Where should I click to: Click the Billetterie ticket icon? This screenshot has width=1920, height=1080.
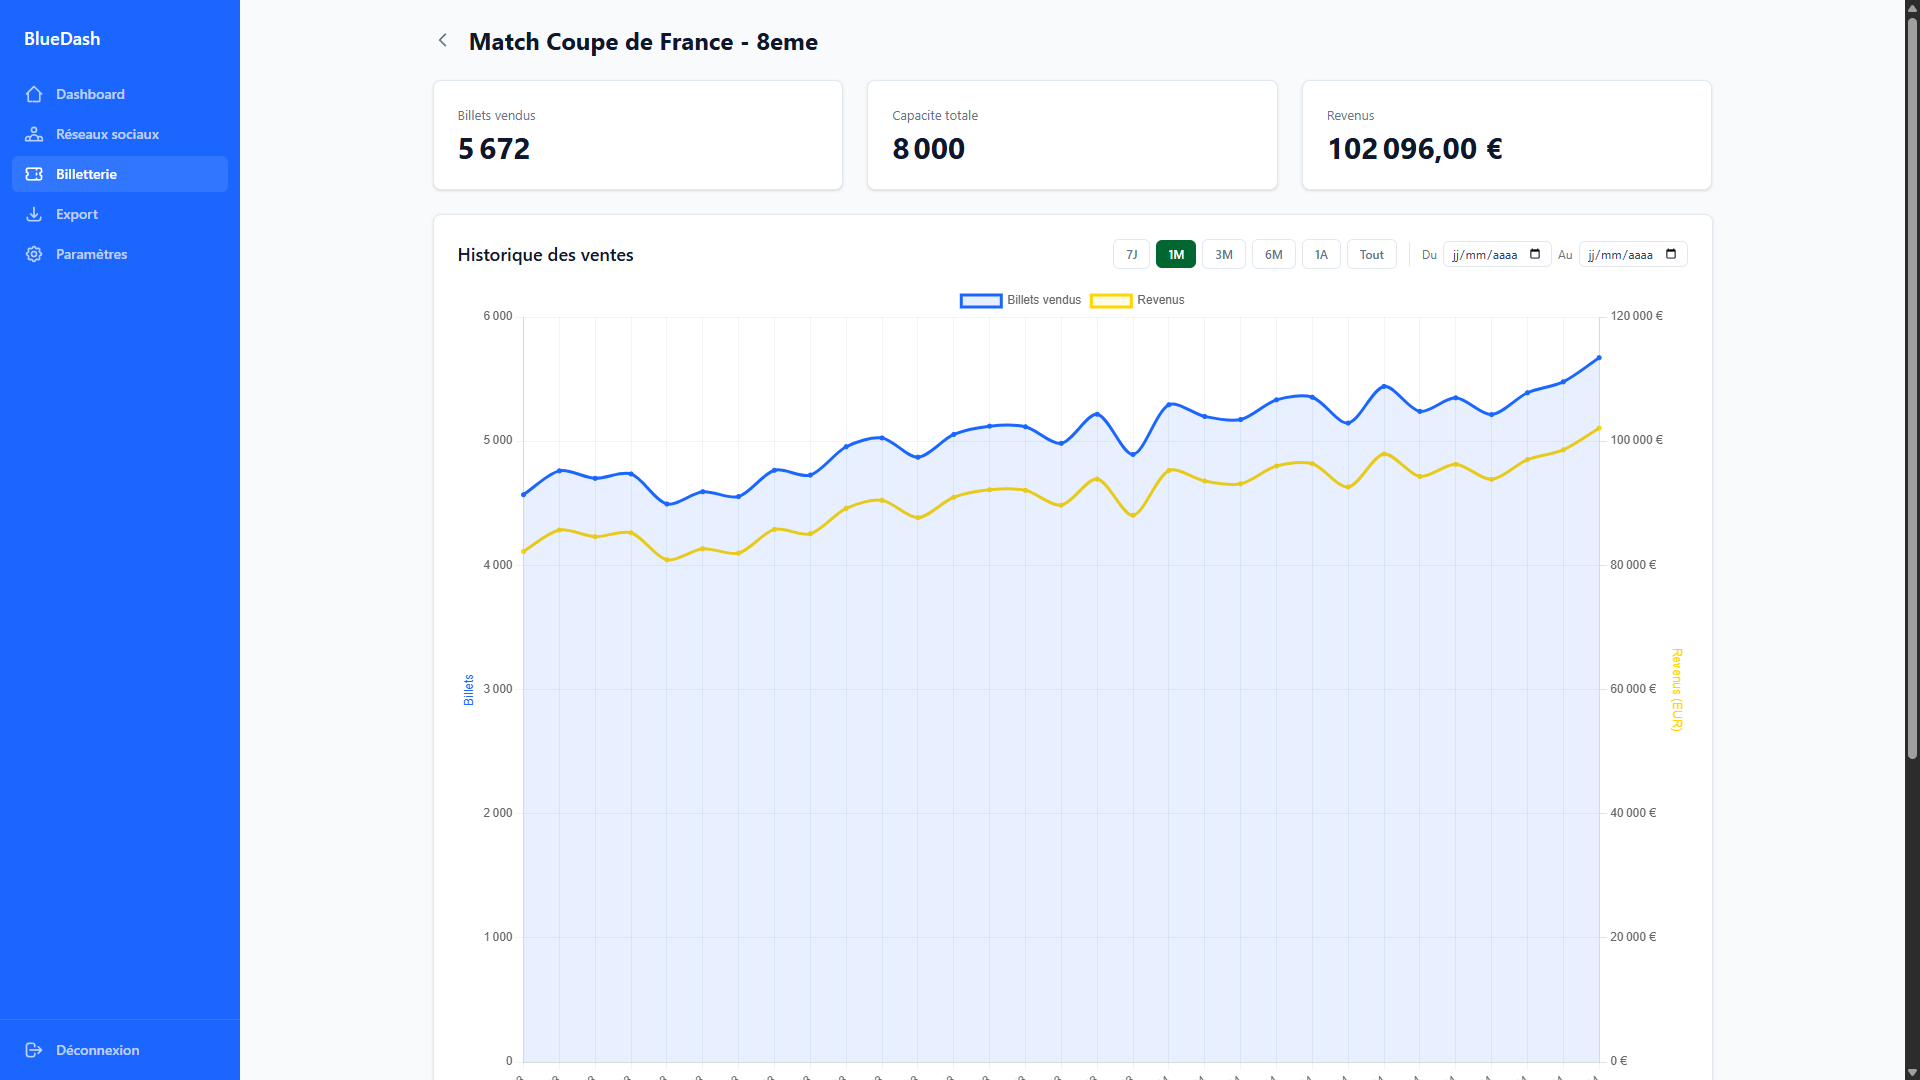pos(34,174)
